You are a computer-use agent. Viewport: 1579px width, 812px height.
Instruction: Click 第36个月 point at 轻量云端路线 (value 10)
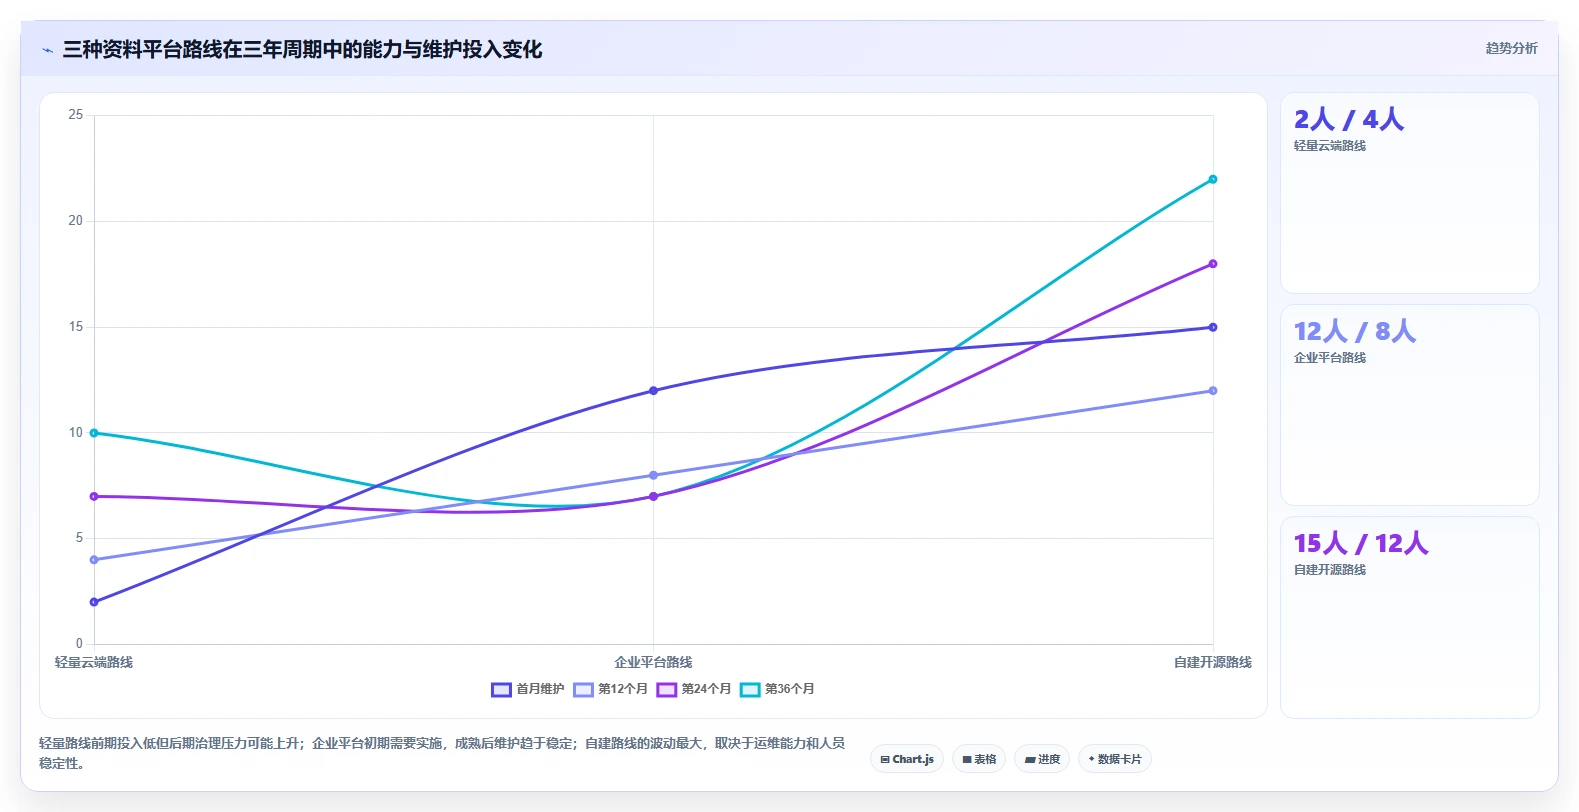(94, 433)
